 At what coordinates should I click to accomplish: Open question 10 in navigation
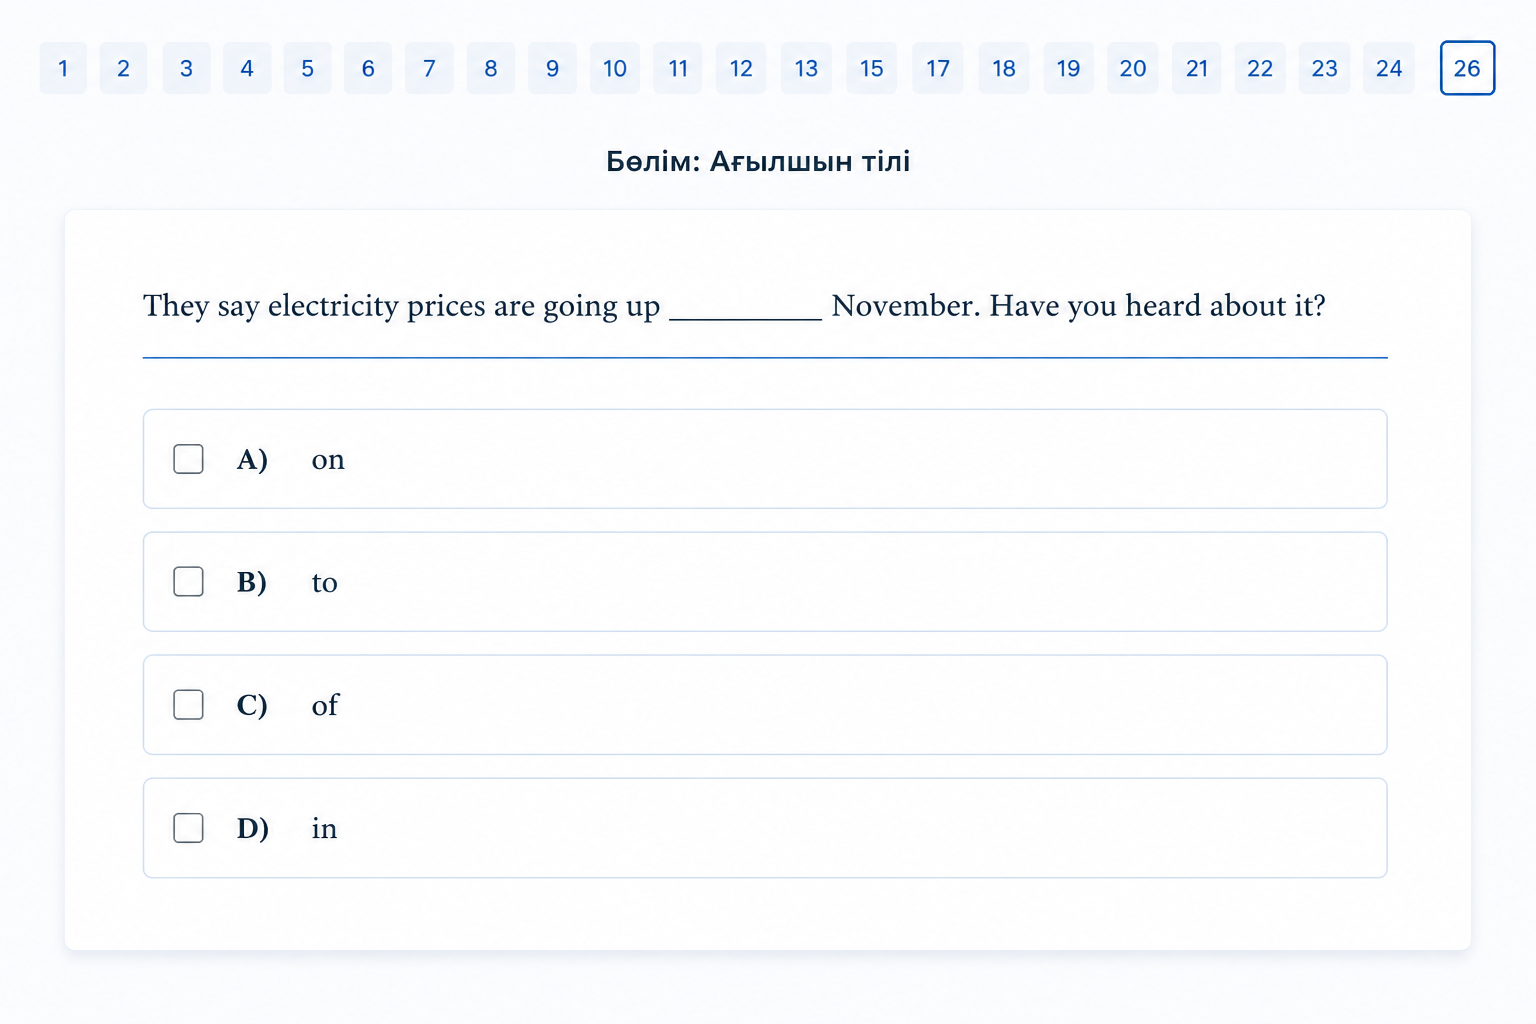(x=614, y=68)
